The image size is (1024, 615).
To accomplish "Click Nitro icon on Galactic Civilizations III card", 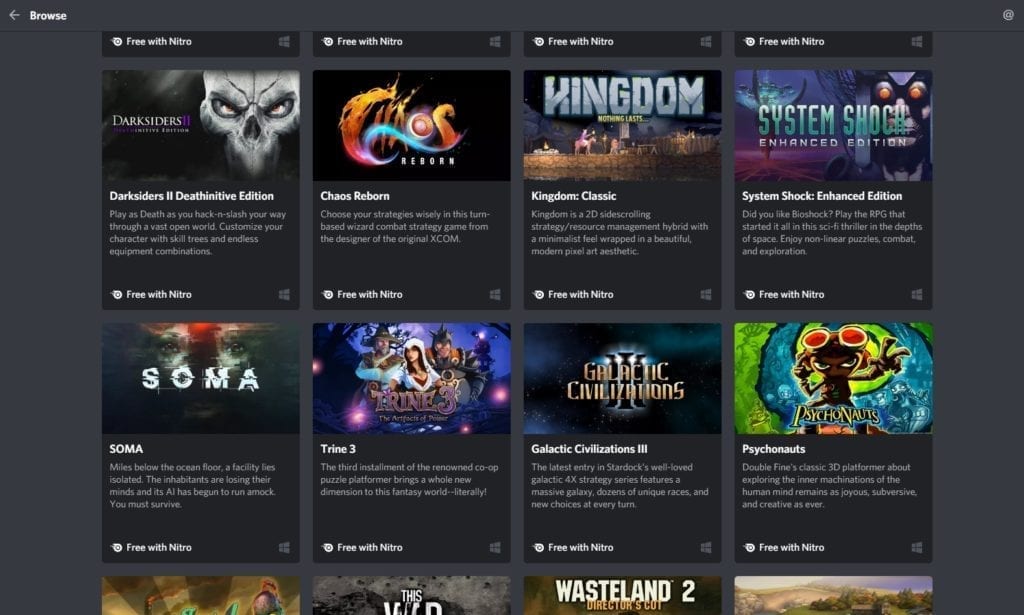I will pos(539,548).
